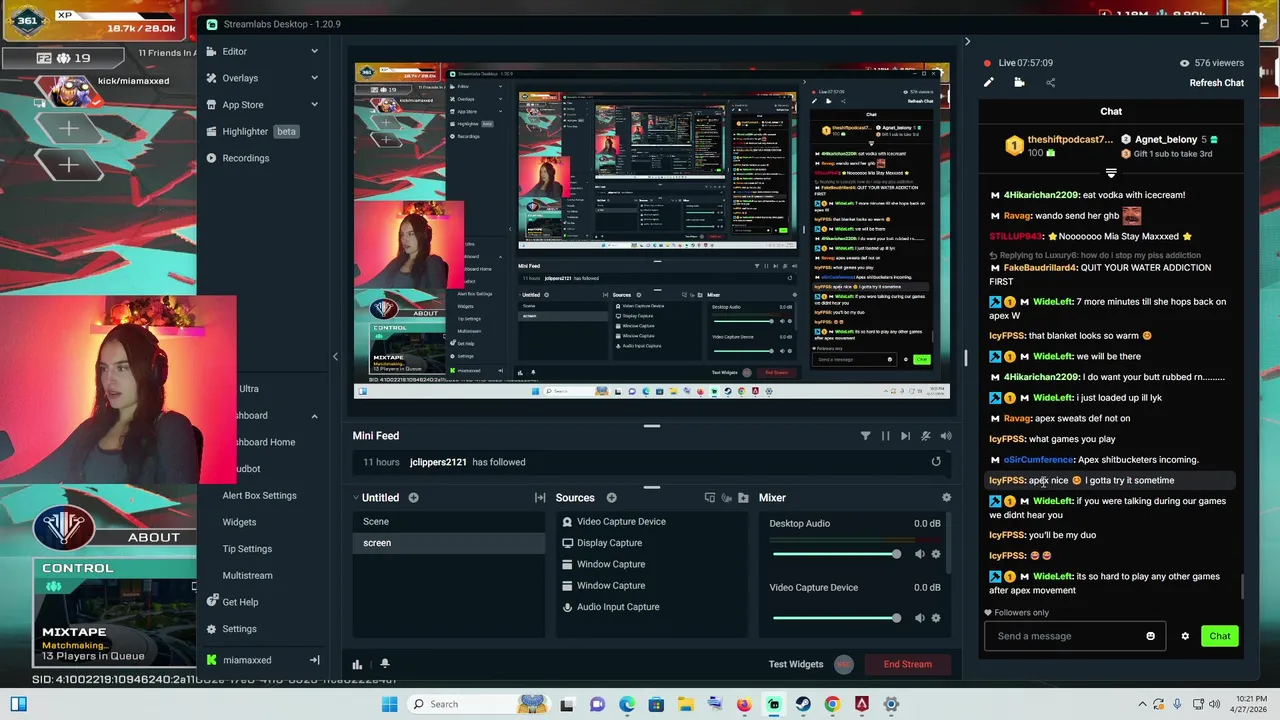Collapse the Dashboard submenu chevron

click(x=314, y=416)
